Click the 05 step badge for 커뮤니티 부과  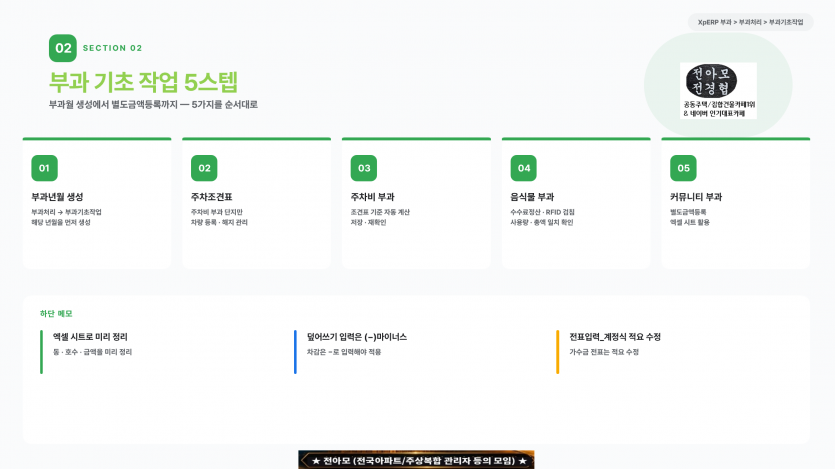(x=683, y=168)
